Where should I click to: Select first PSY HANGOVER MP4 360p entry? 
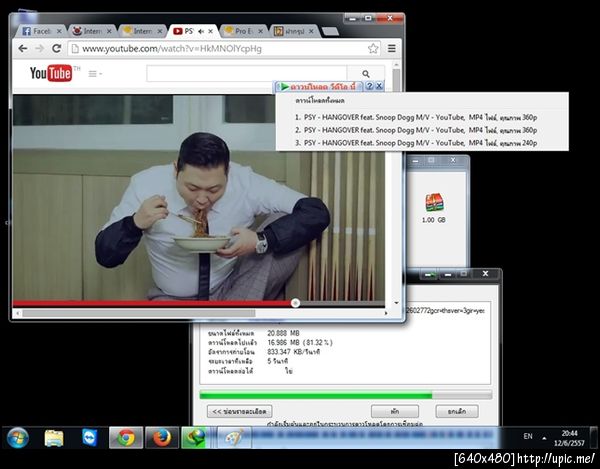(416, 117)
